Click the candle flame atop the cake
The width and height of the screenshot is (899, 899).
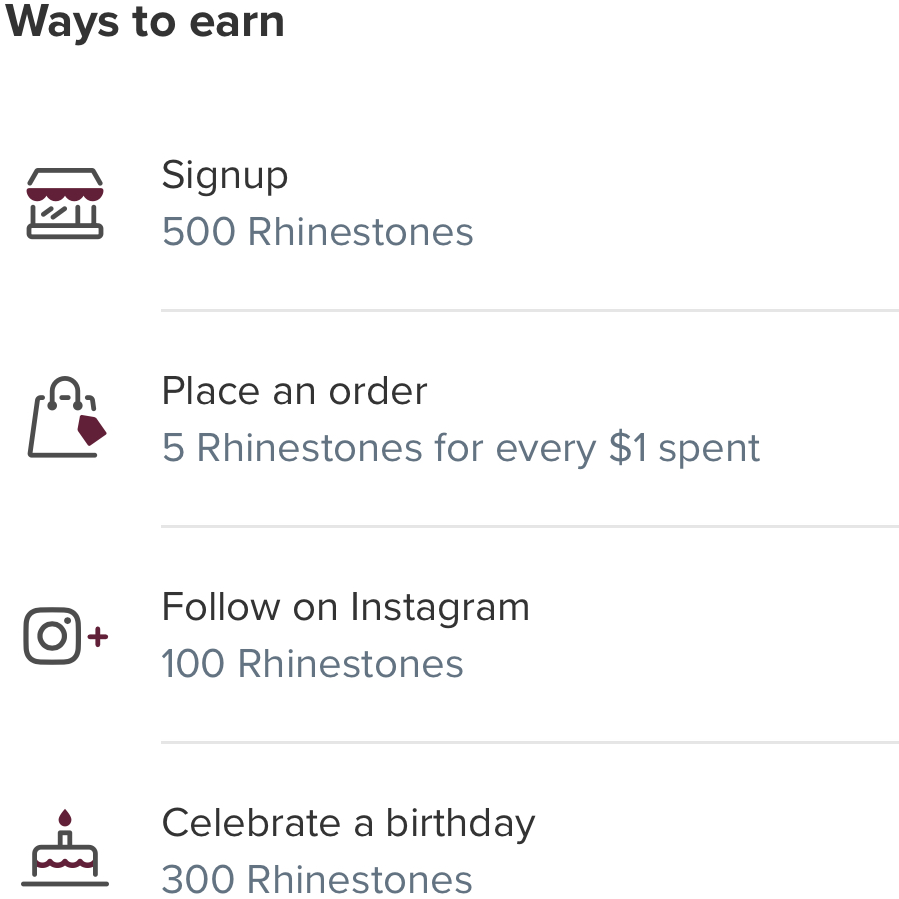pos(66,818)
